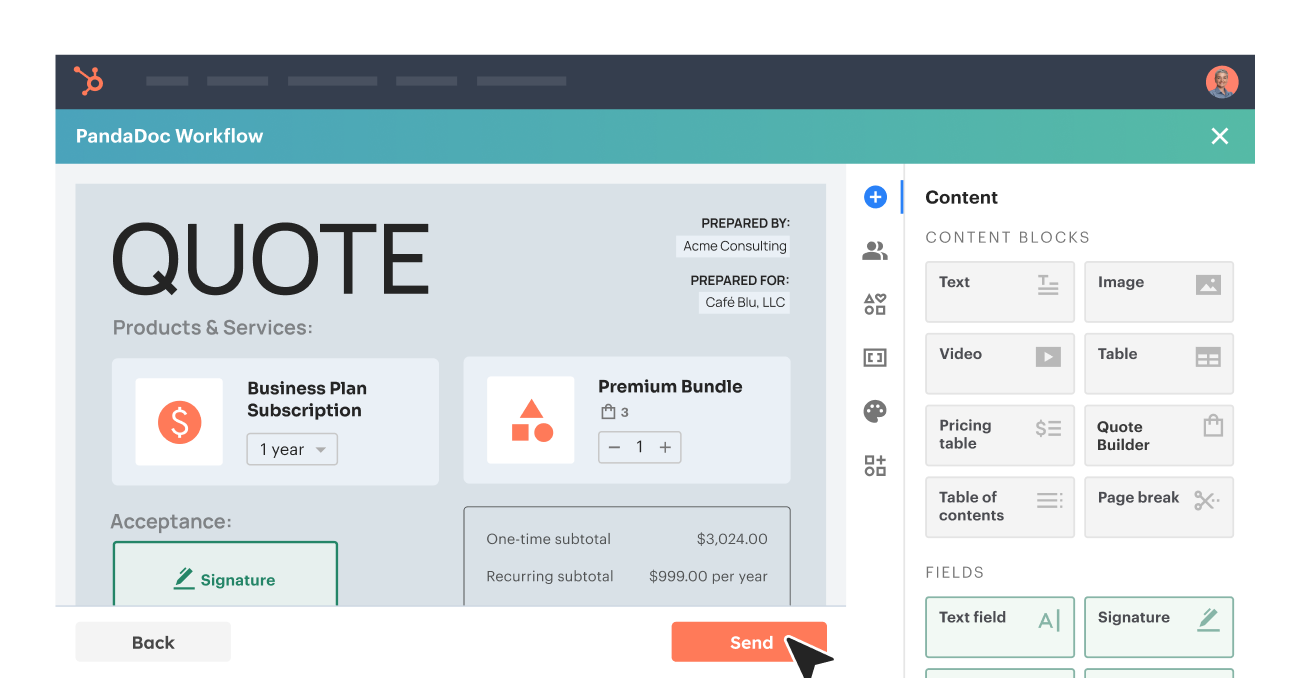
Task: Add a Pricing table block
Action: tap(1000, 435)
